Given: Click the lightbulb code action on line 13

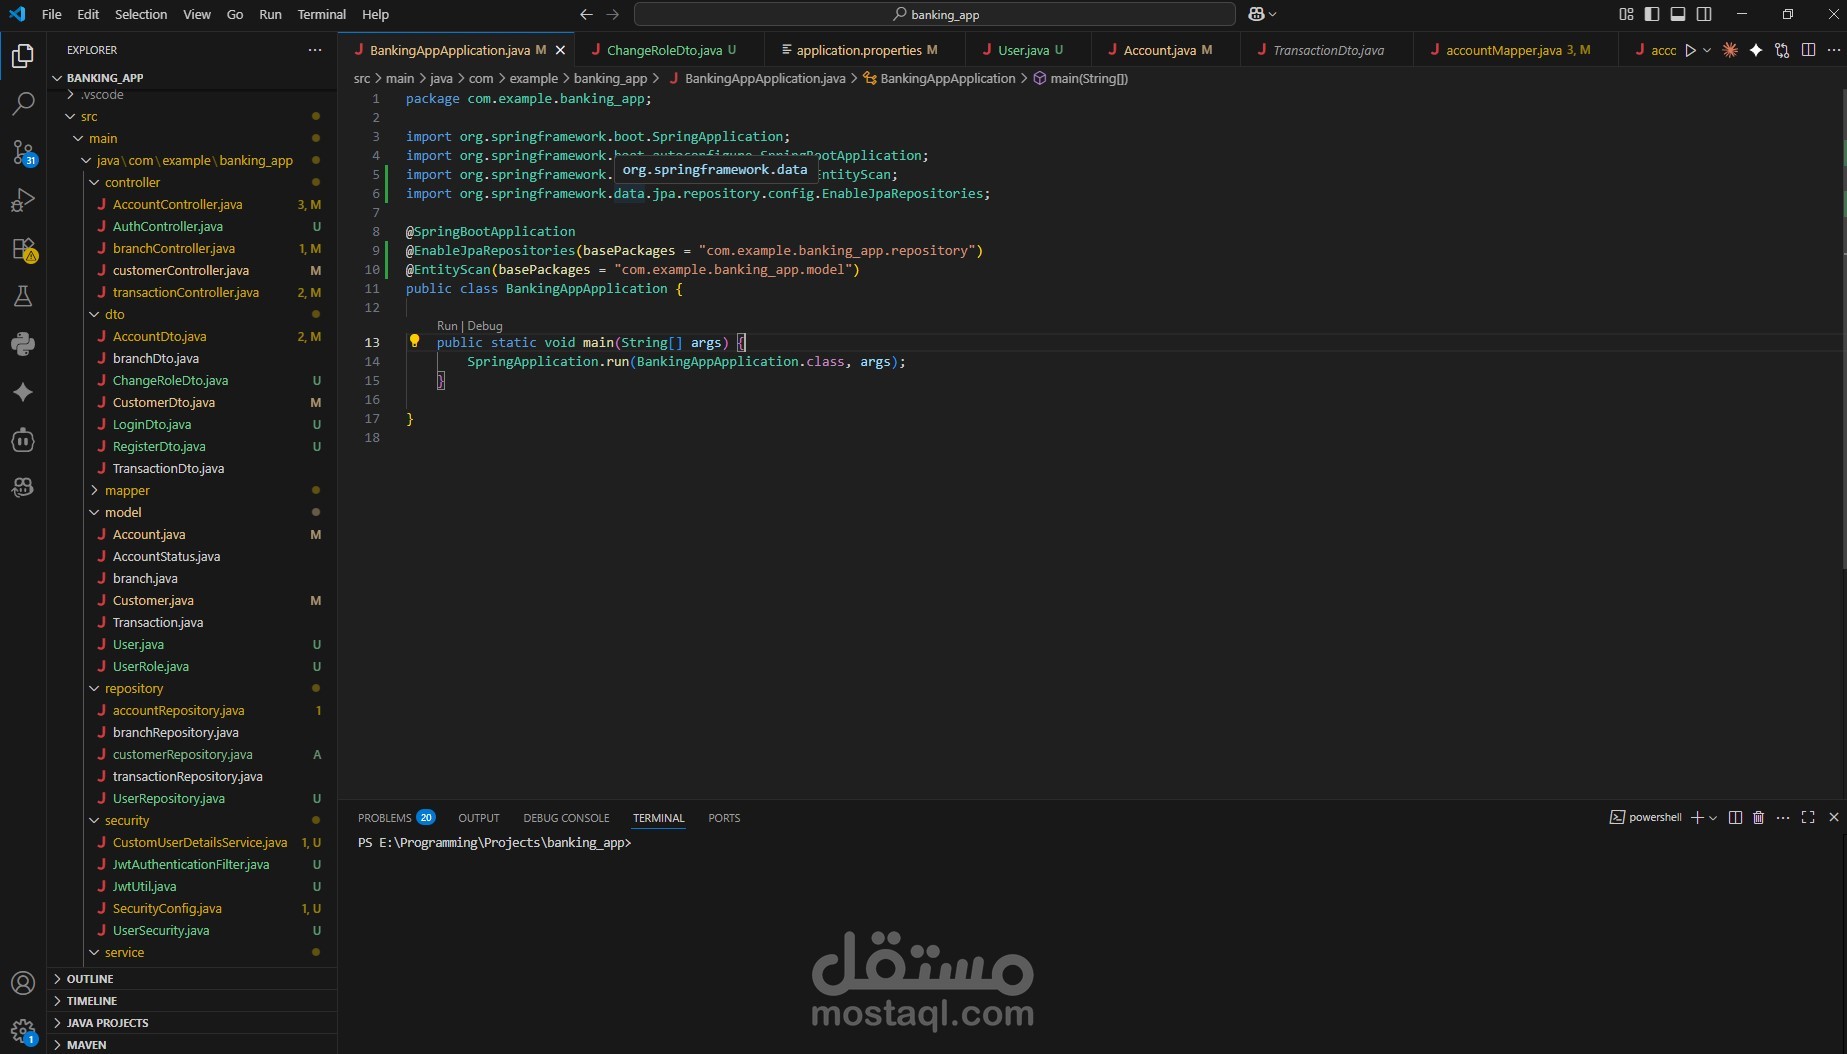Looking at the screenshot, I should [414, 341].
